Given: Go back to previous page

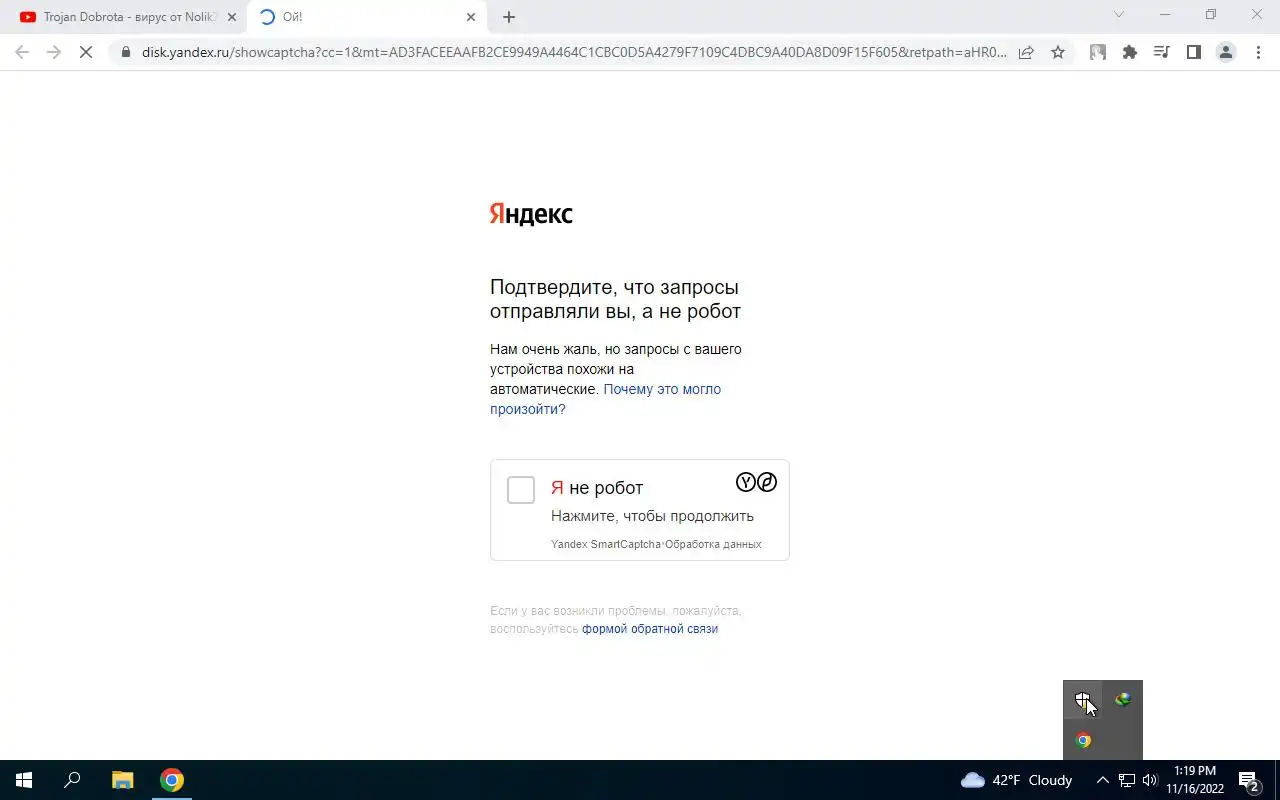Looking at the screenshot, I should pyautogui.click(x=22, y=52).
